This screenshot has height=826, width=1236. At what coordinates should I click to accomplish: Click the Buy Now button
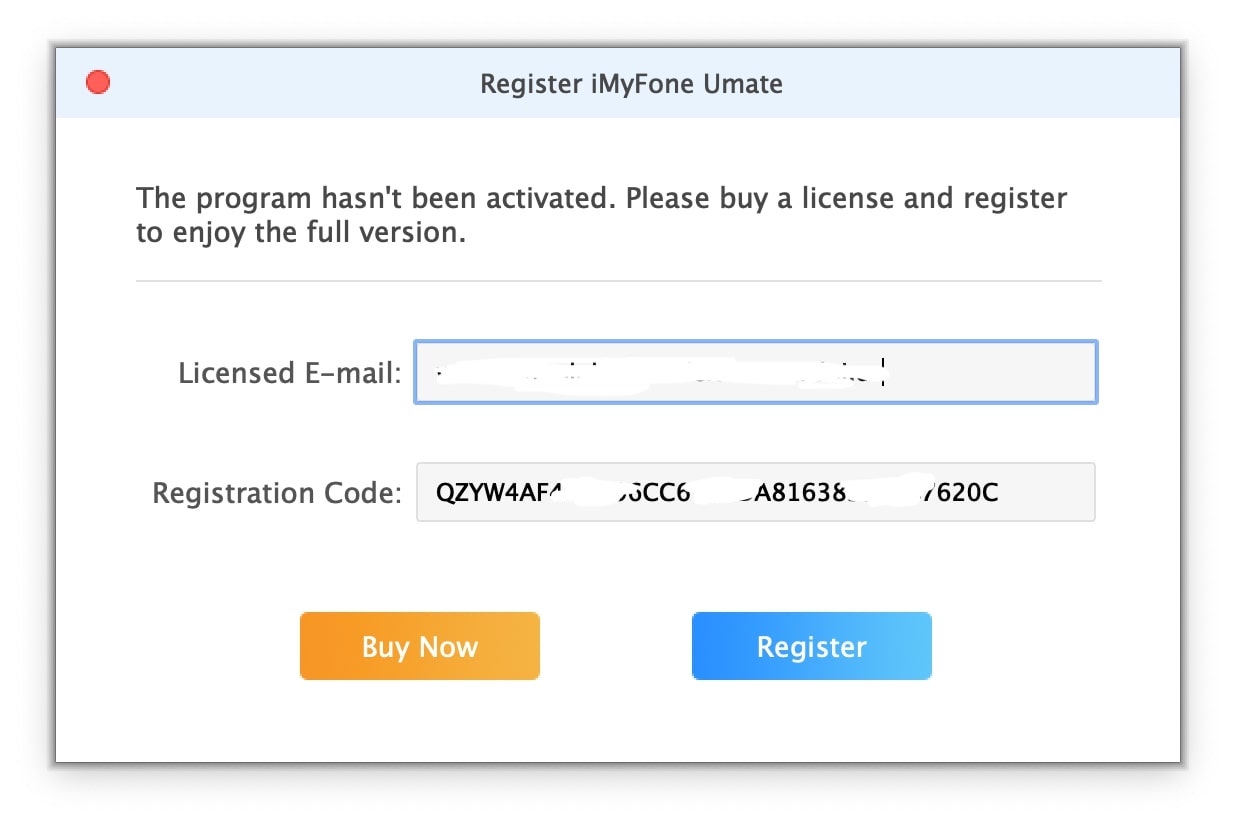tap(420, 646)
